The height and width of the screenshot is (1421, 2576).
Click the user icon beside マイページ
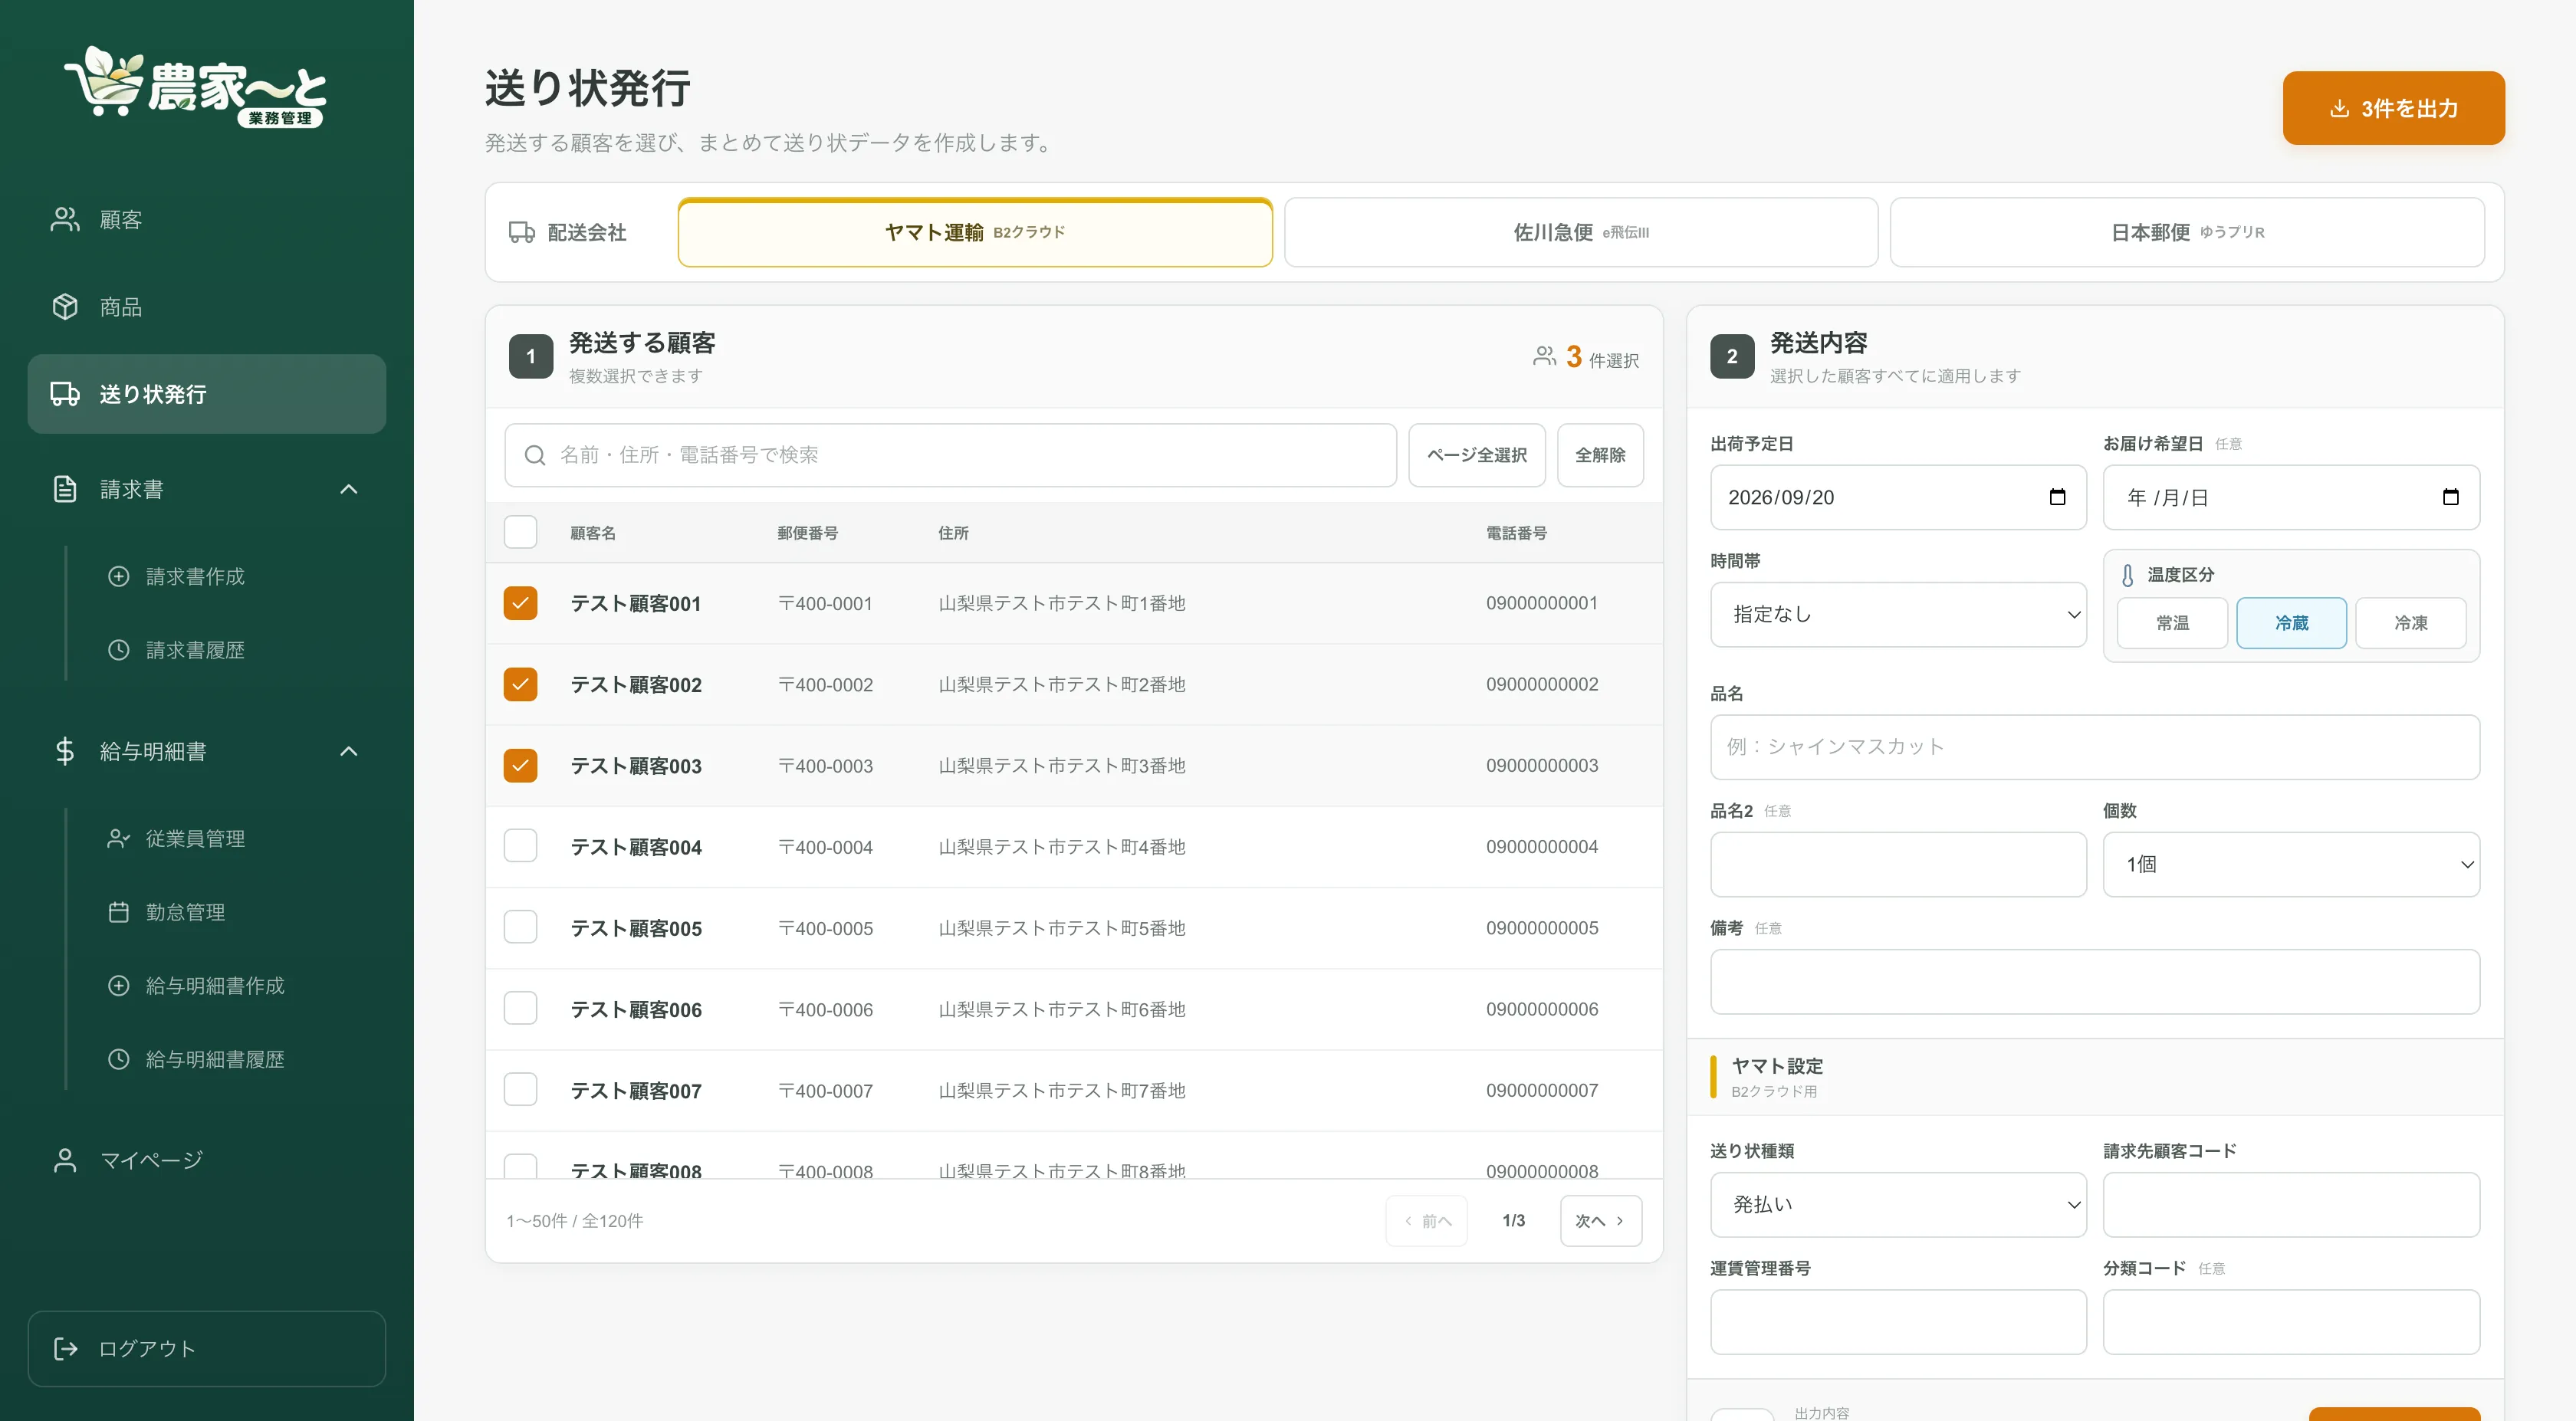tap(65, 1160)
